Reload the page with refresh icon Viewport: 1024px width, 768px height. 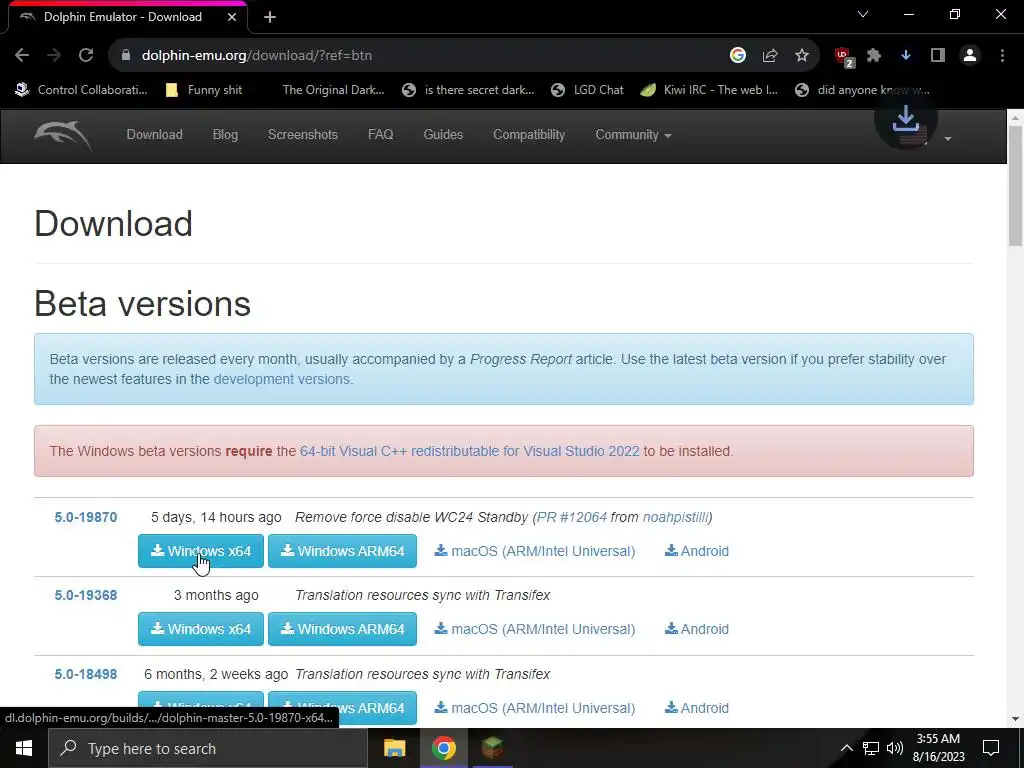click(x=86, y=56)
